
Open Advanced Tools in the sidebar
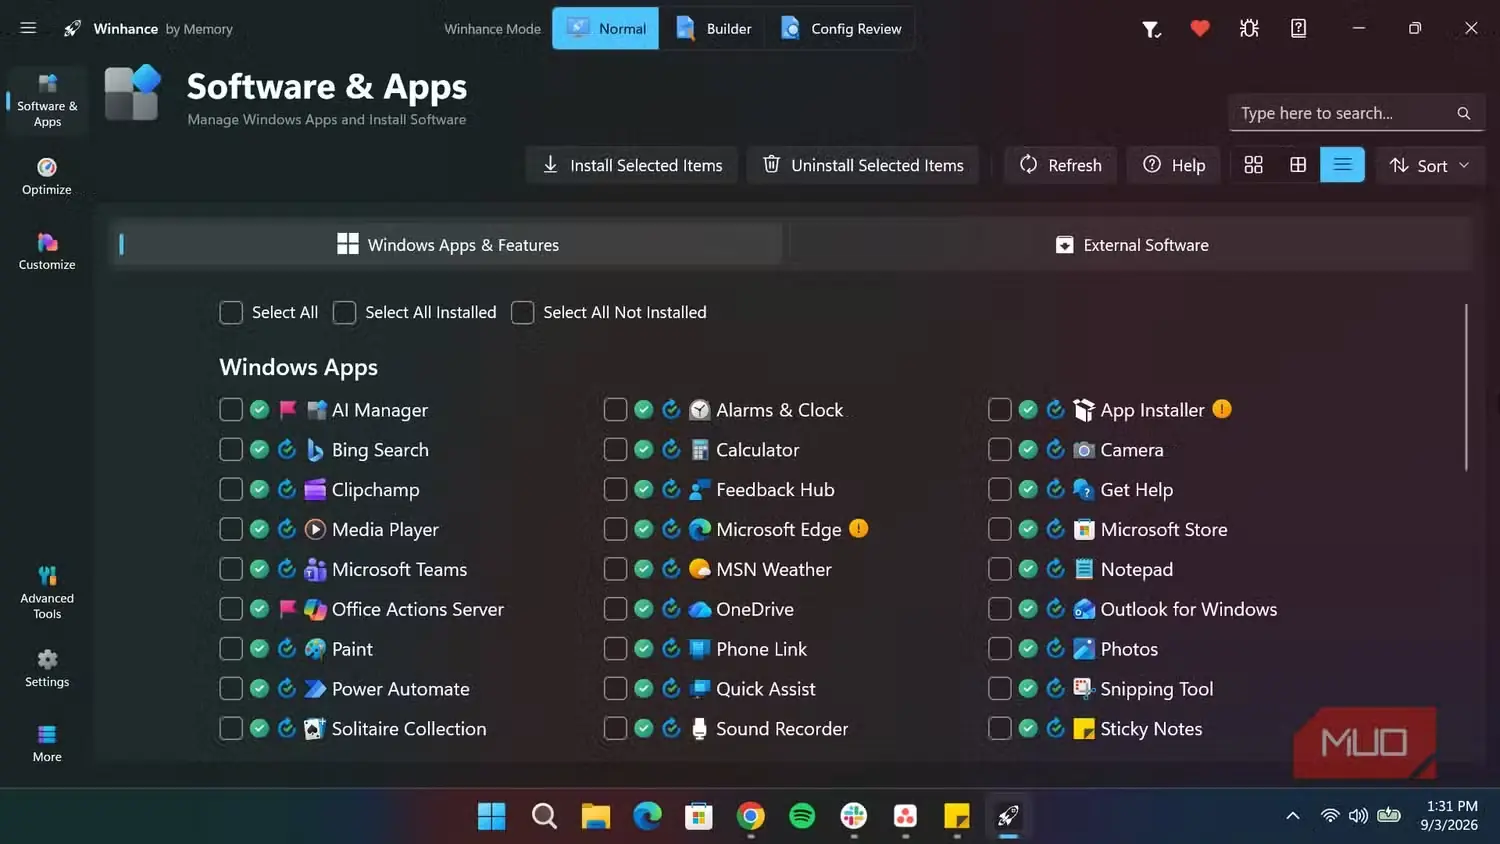(47, 592)
